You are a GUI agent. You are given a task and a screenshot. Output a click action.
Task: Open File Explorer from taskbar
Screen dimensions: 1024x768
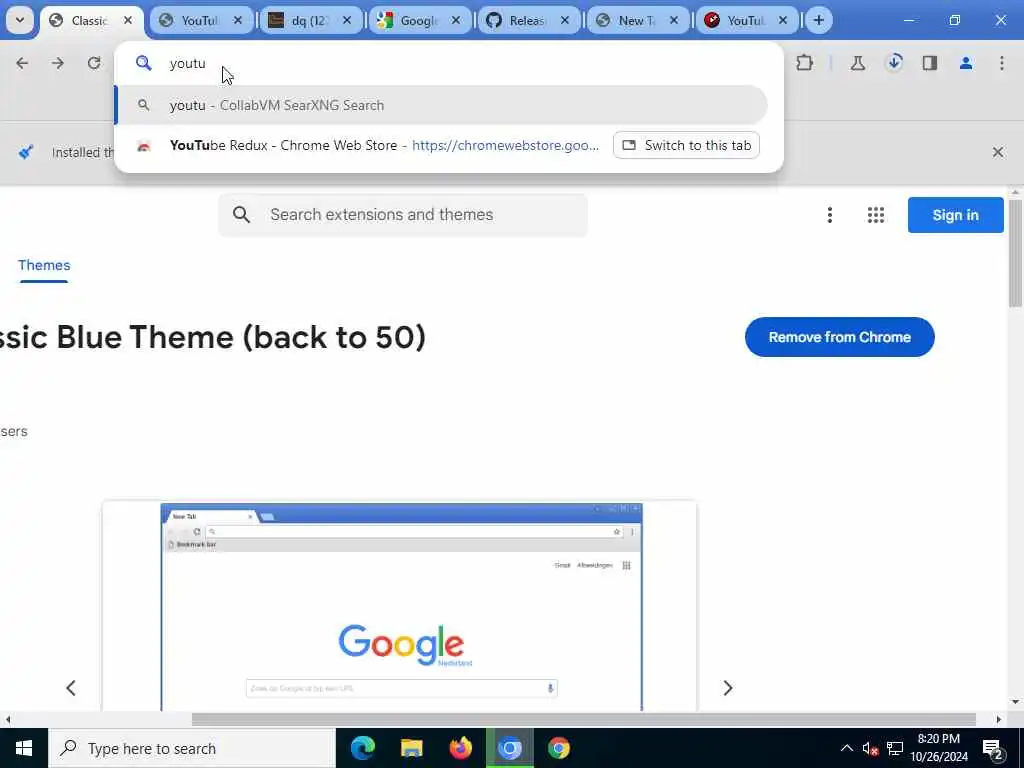pos(411,748)
